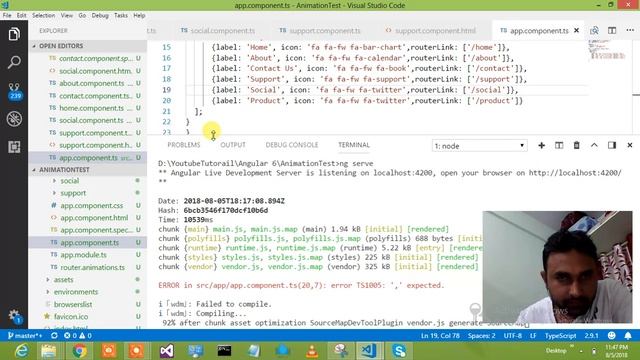Click TypeScript language mode indicator
The image size is (640, 360).
pyautogui.click(x=560, y=336)
